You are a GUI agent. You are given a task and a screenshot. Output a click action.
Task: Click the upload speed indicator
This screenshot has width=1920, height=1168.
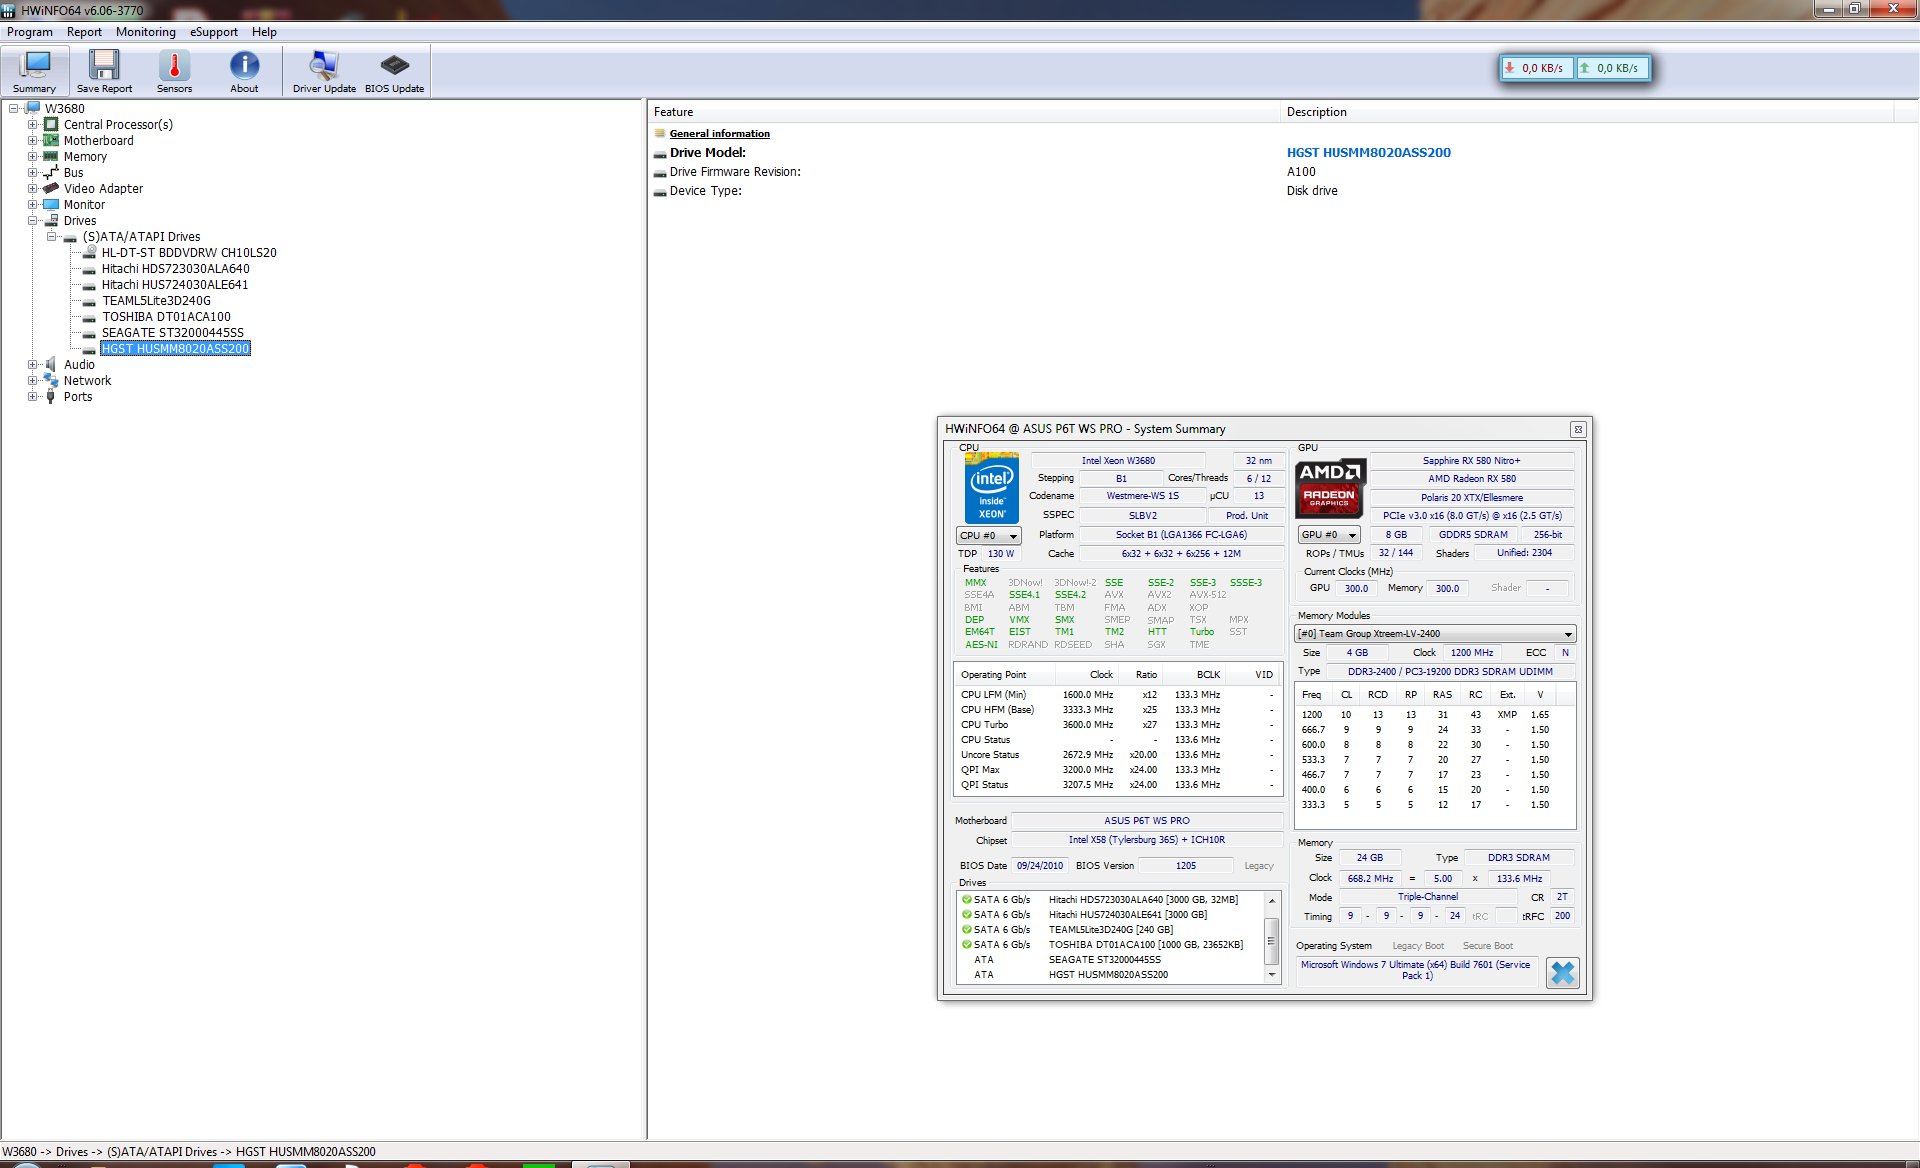(1612, 68)
